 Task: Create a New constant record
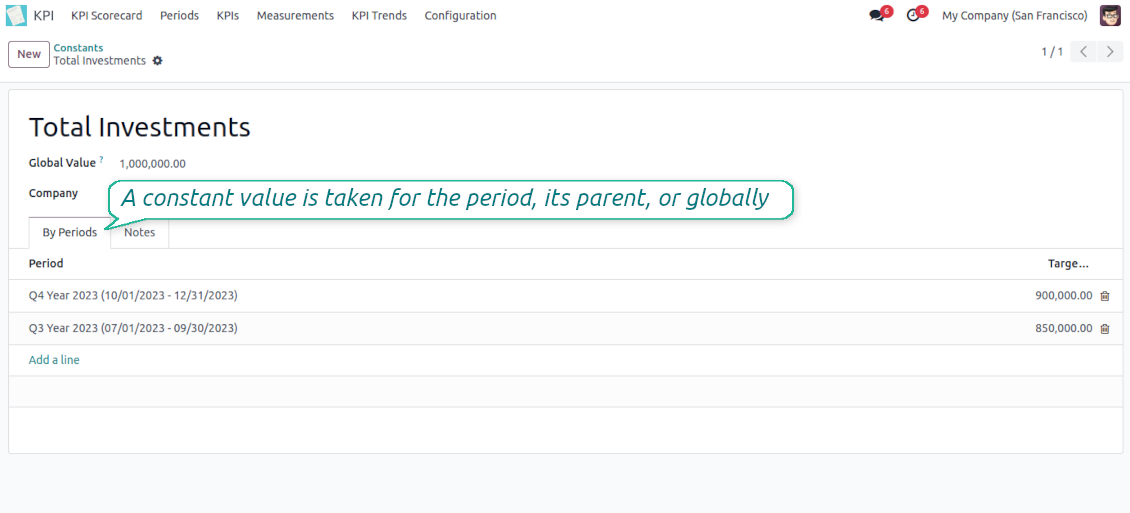click(29, 54)
